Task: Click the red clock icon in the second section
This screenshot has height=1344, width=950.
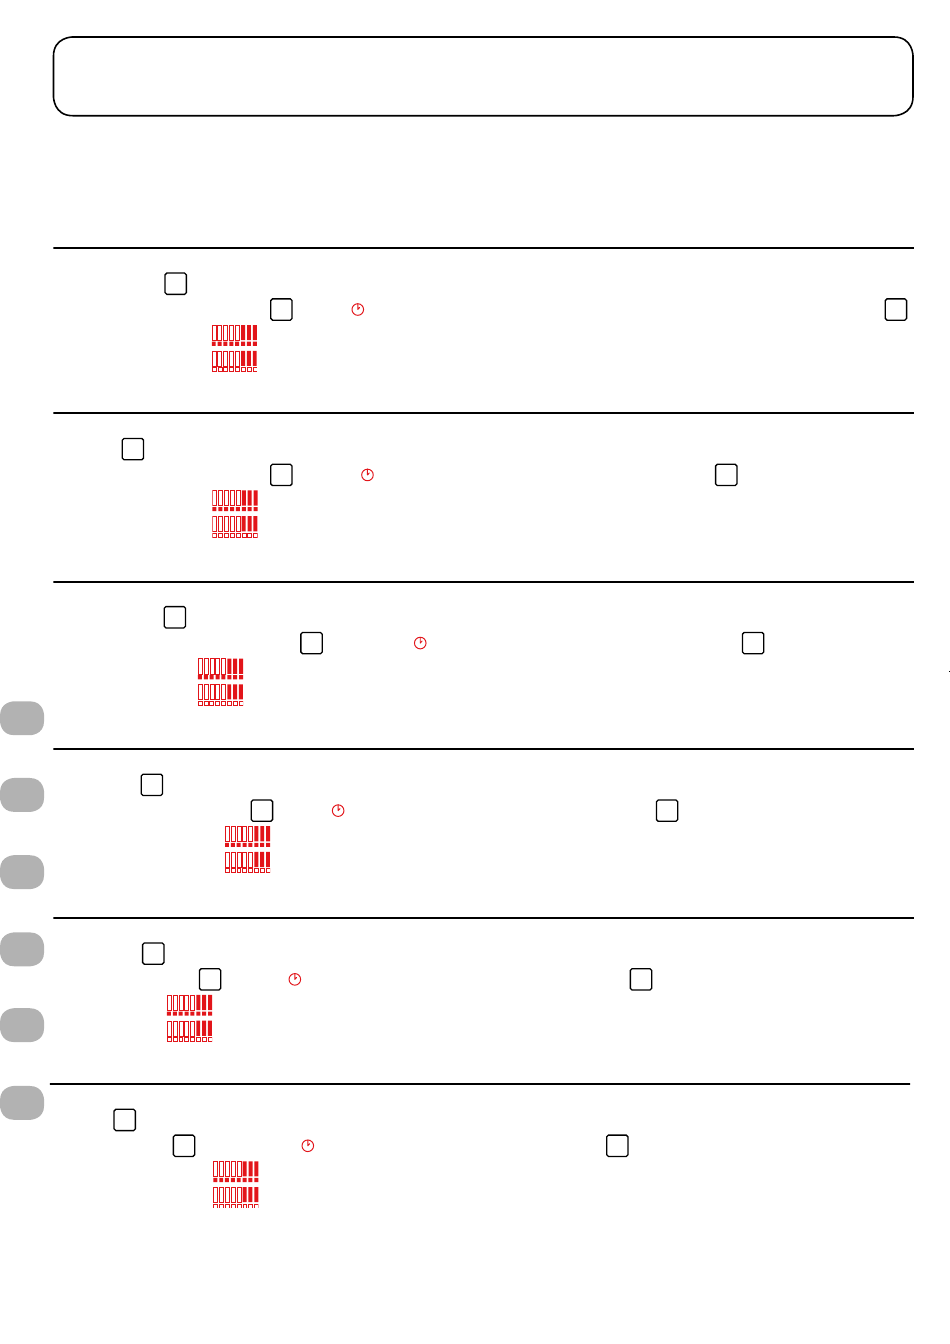Action: (x=367, y=475)
